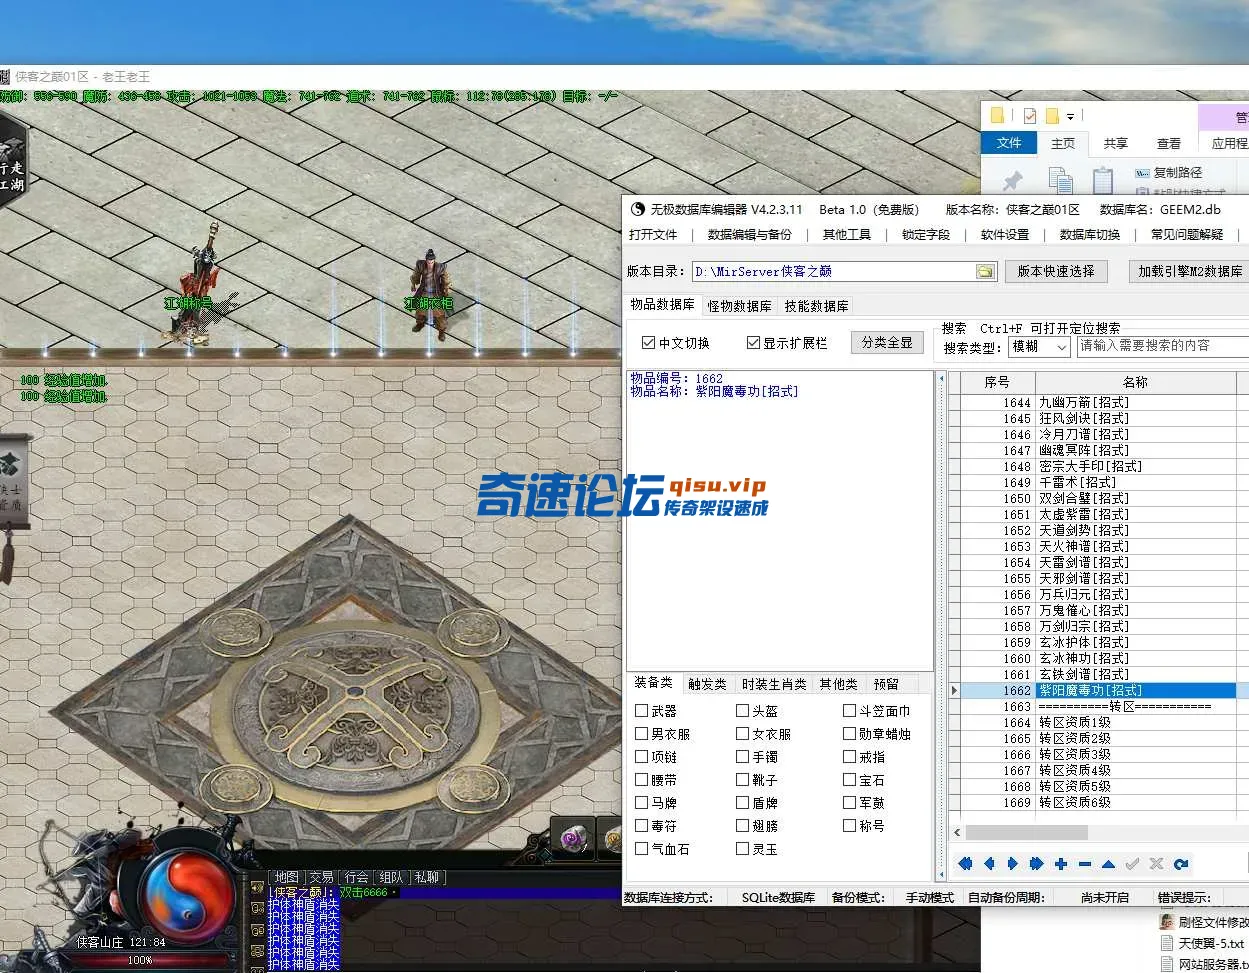Image resolution: width=1249 pixels, height=973 pixels.
Task: Click the 版本目录 path field
Action: [832, 271]
